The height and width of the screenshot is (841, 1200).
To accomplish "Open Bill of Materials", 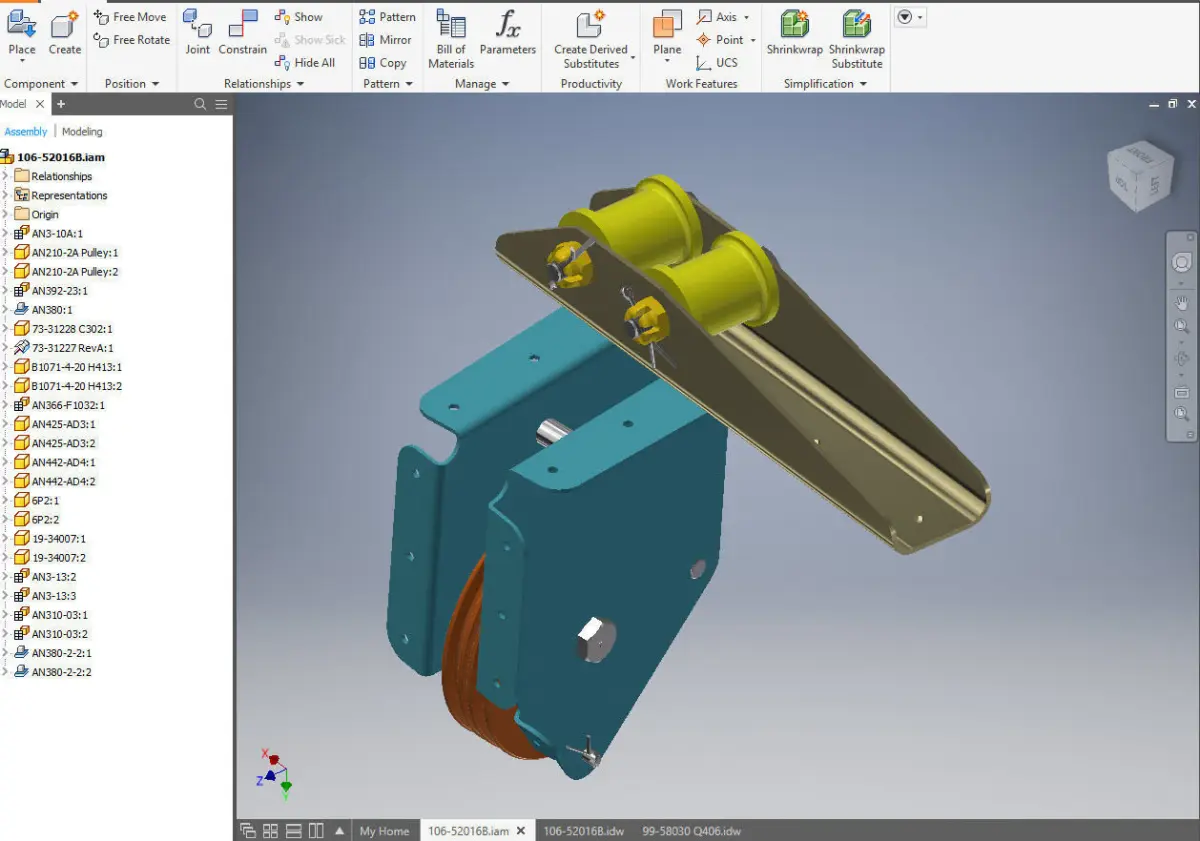I will point(451,40).
